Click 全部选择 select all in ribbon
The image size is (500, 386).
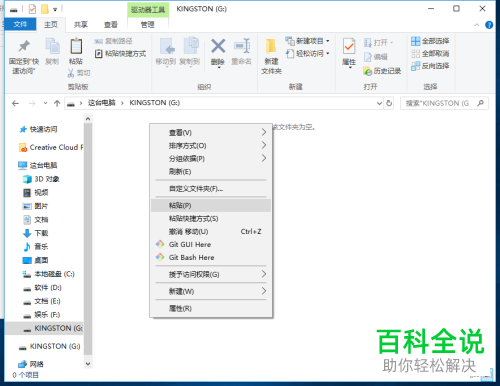pos(430,41)
